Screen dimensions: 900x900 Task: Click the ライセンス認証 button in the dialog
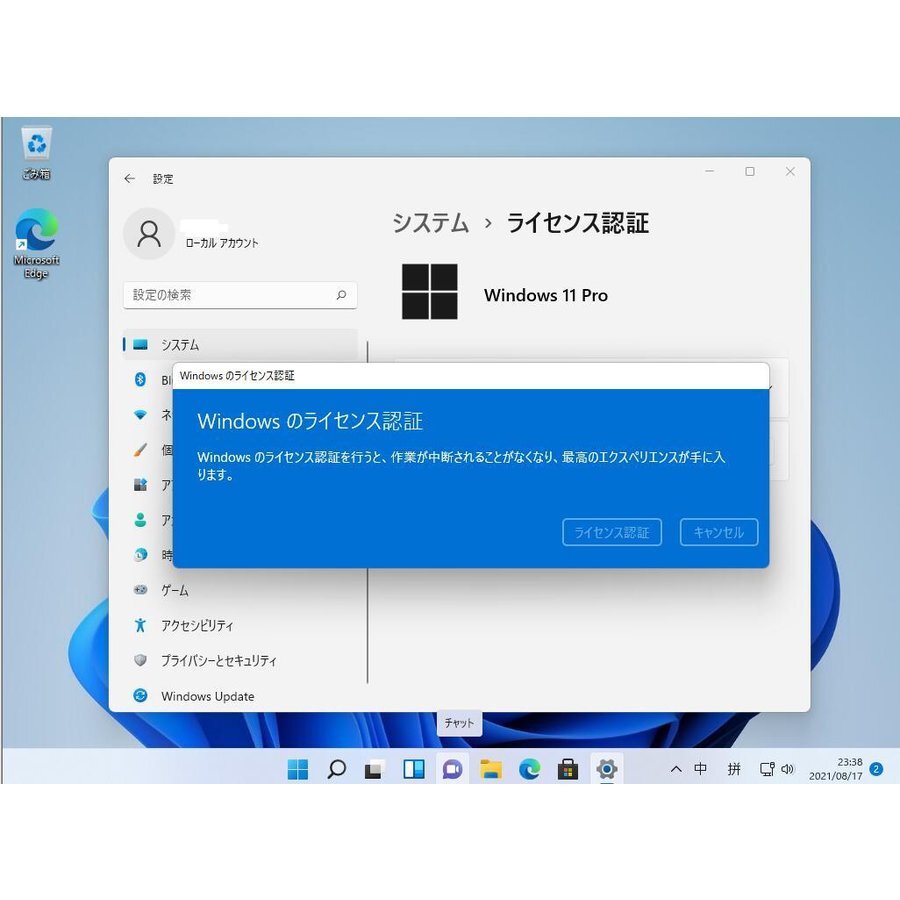click(x=611, y=532)
